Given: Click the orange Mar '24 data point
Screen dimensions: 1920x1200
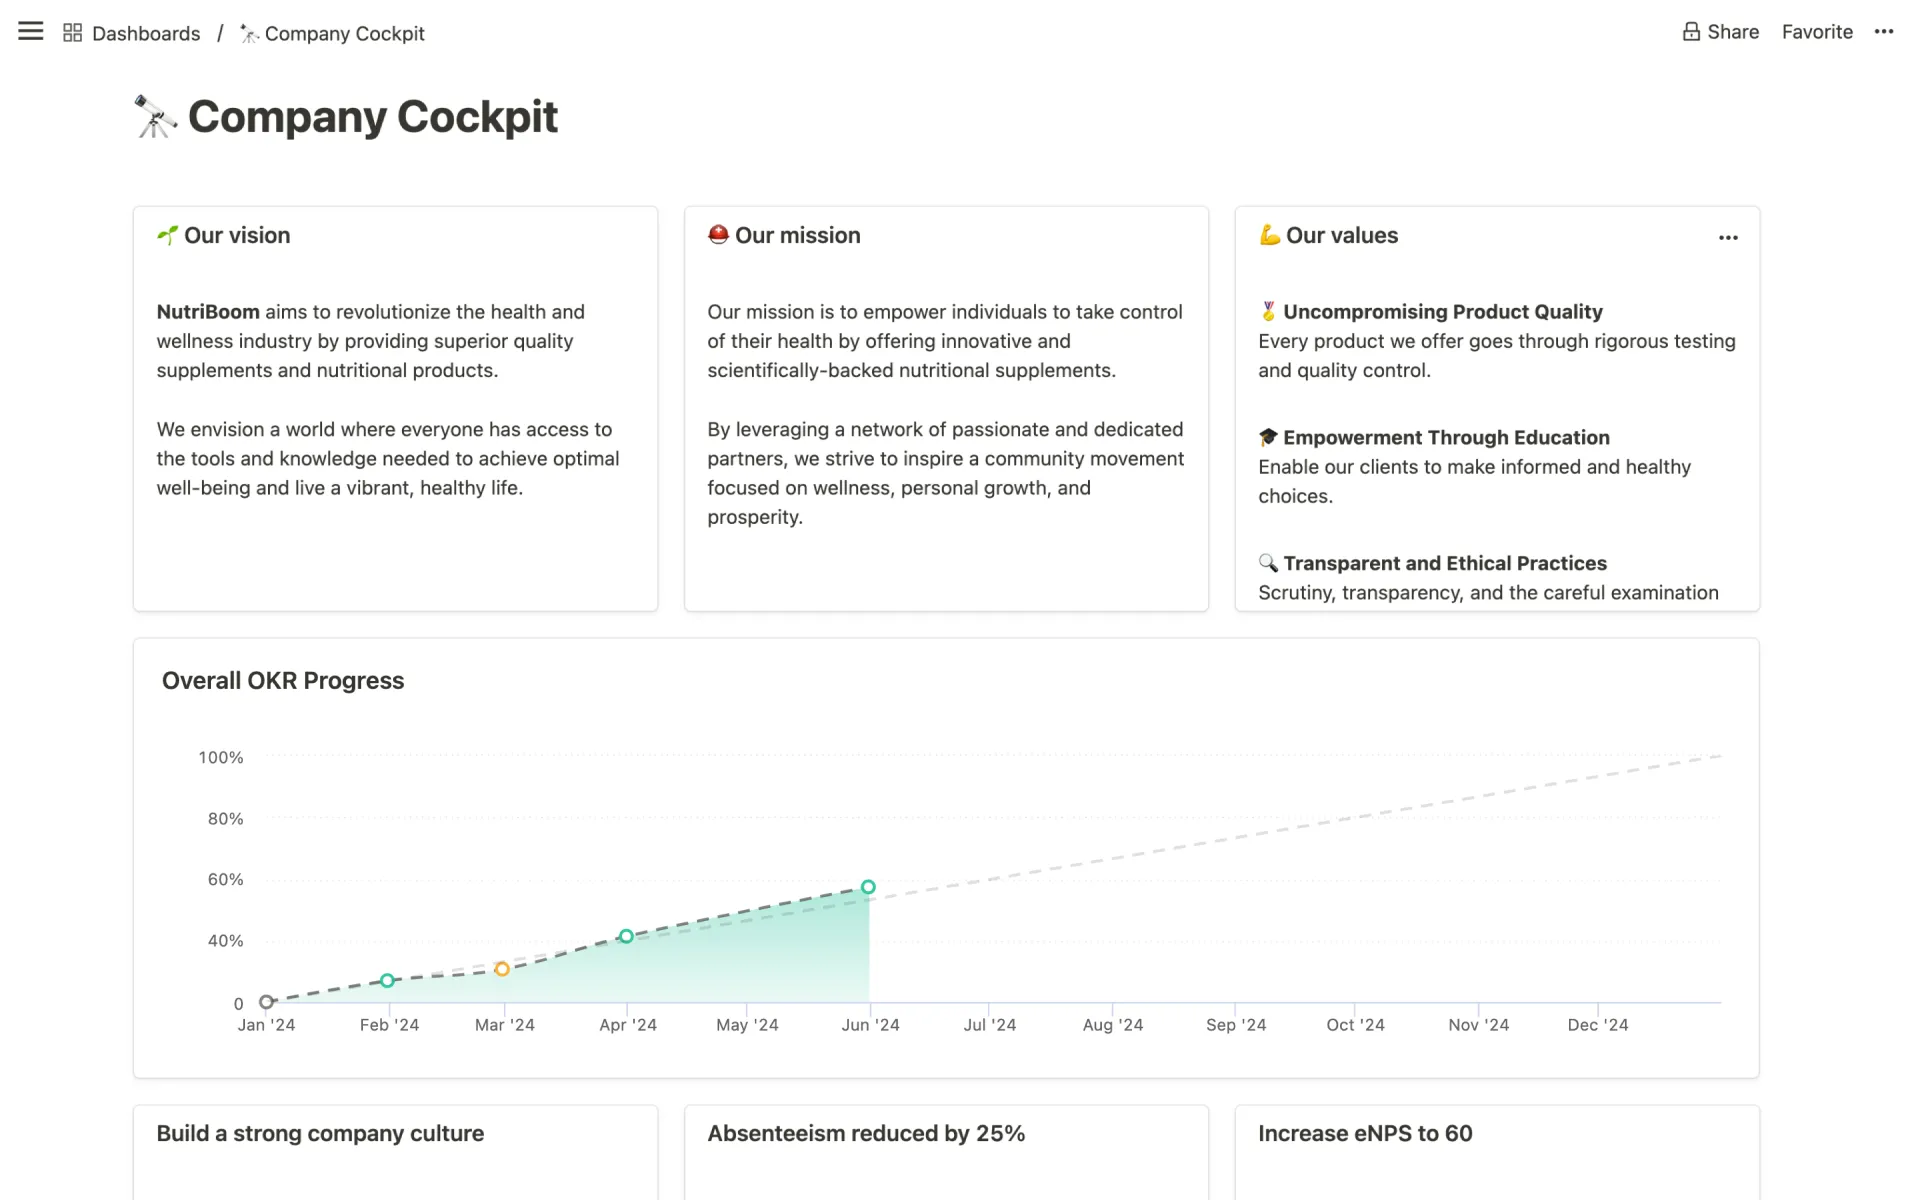Looking at the screenshot, I should (x=502, y=969).
